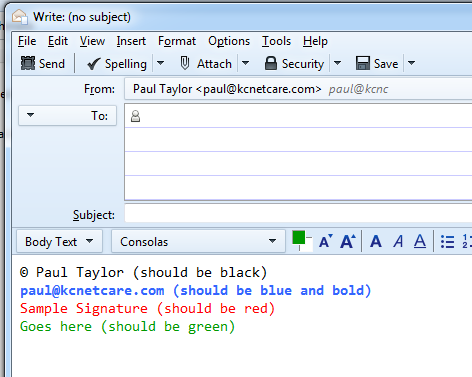Image resolution: width=472 pixels, height=377 pixels.
Task: Save the message with the Save button
Action: pos(377,63)
